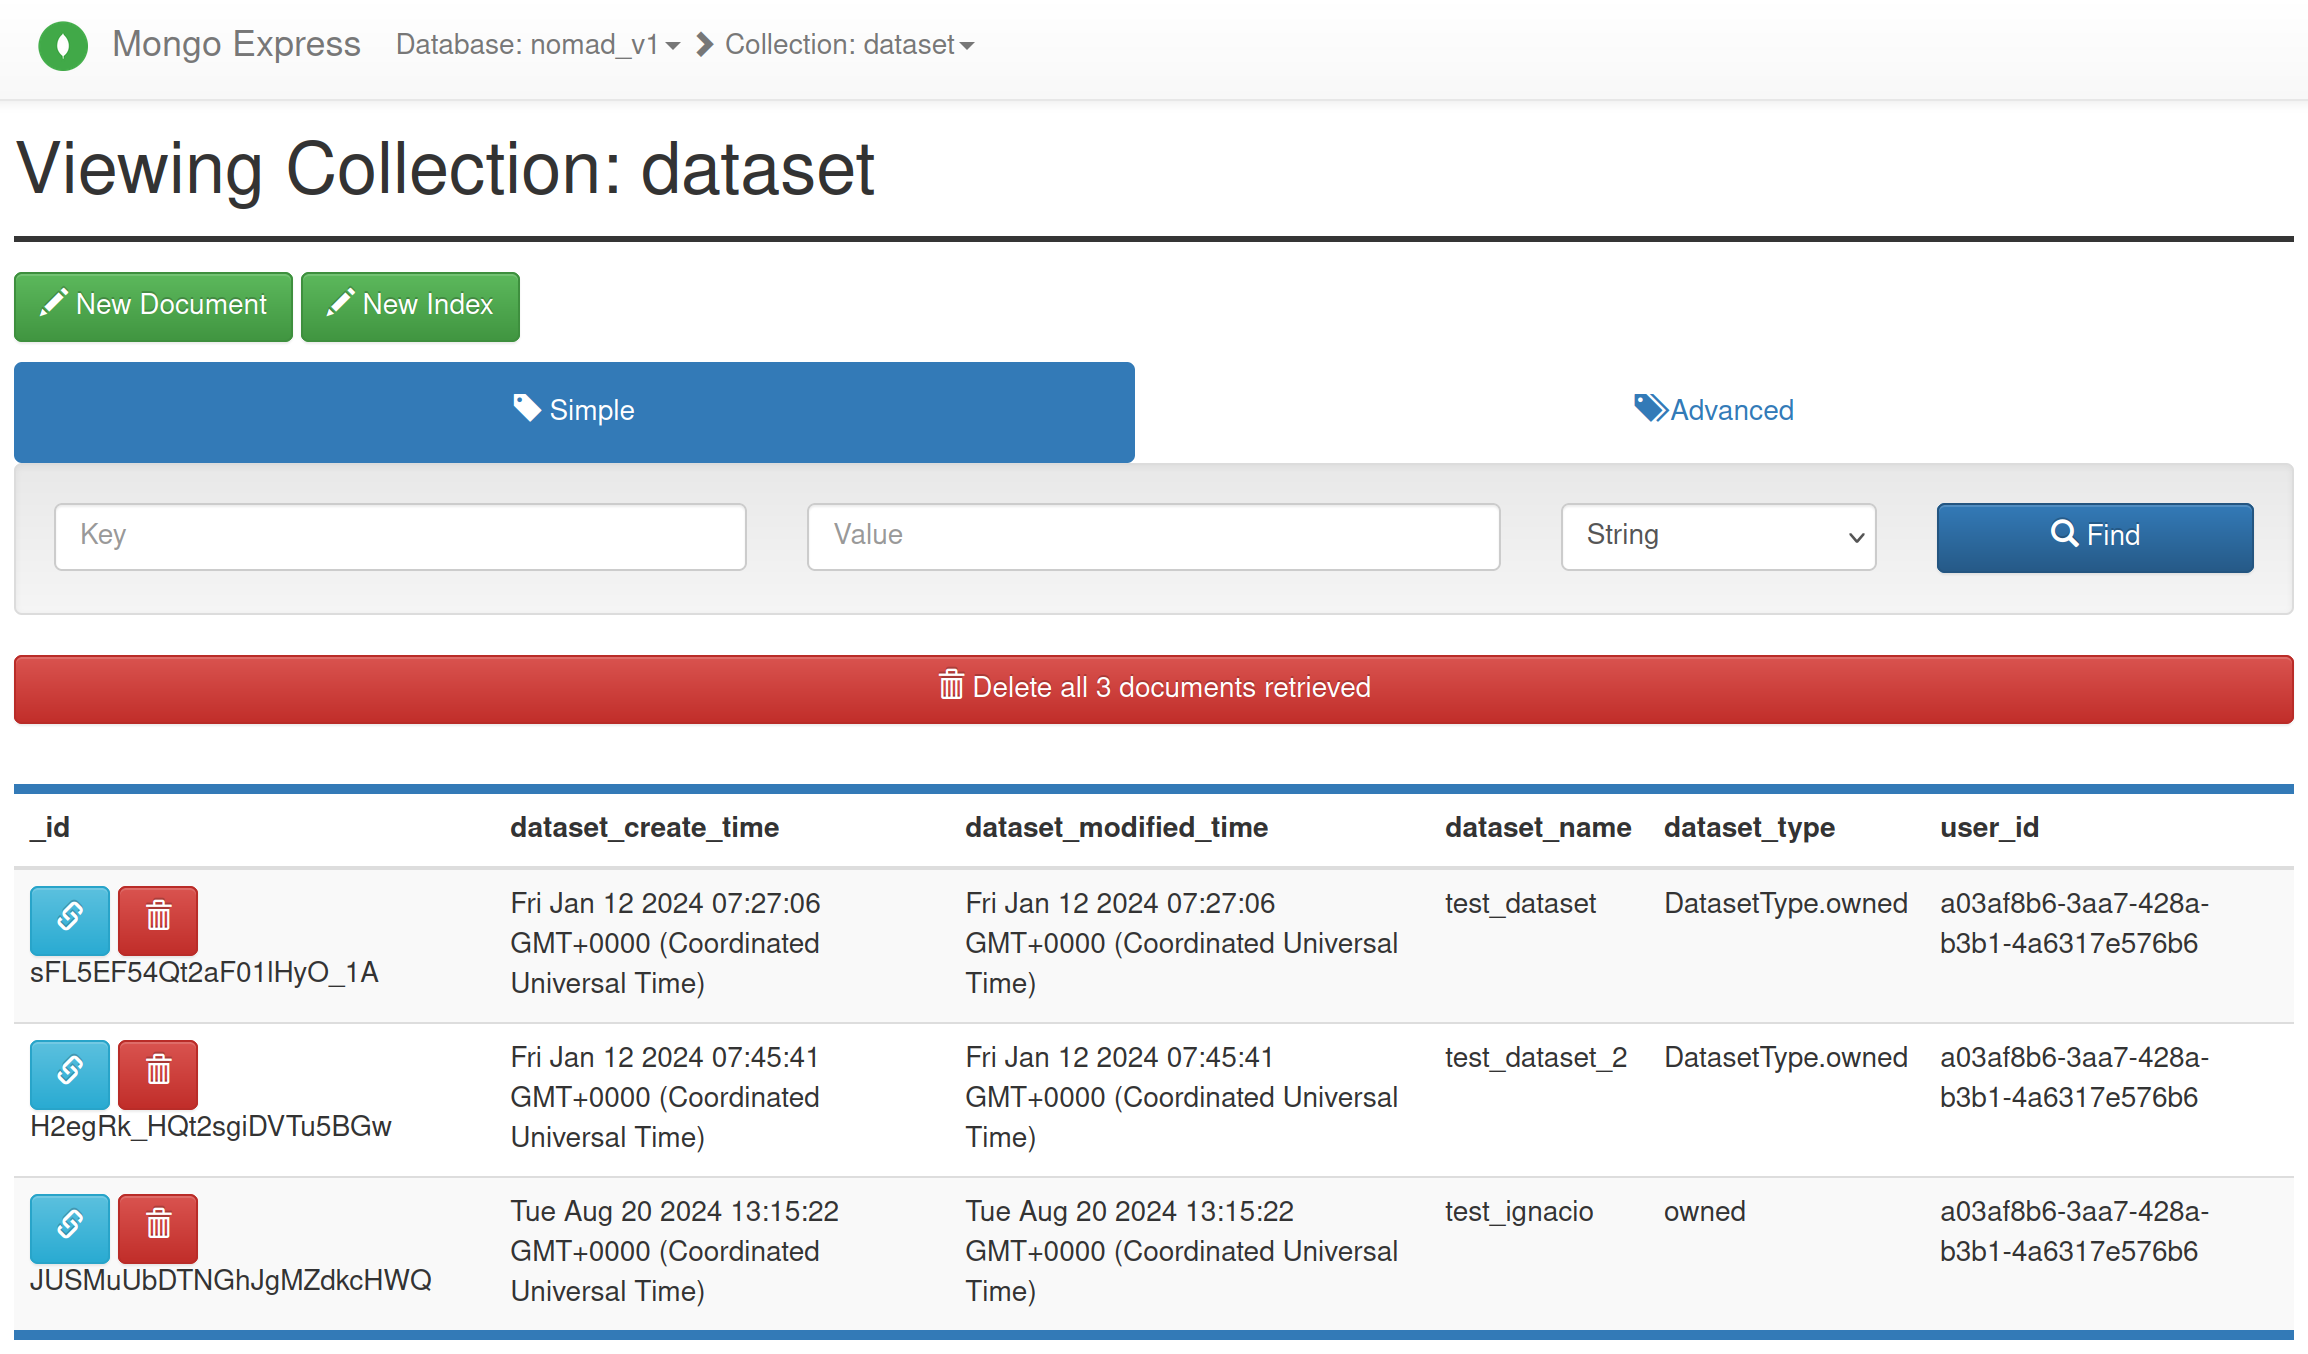Click the id text H2egRk_HQt2sgiDVTu5BGw

[211, 1127]
